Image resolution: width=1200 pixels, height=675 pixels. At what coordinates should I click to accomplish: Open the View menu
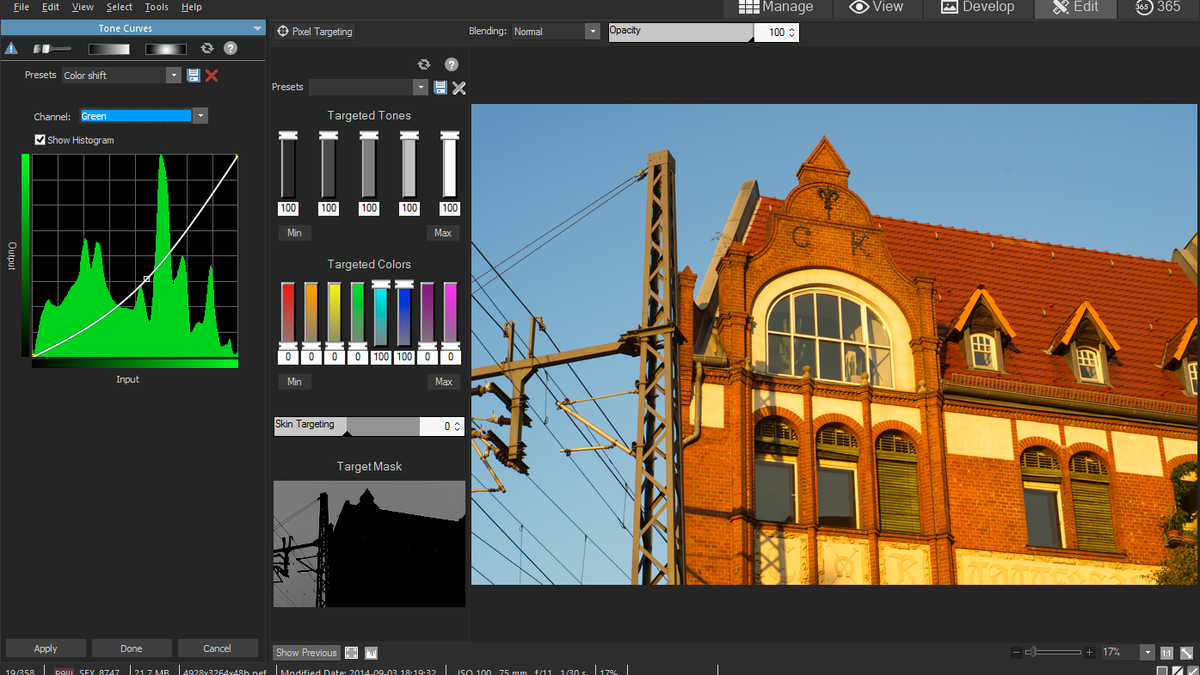click(83, 7)
